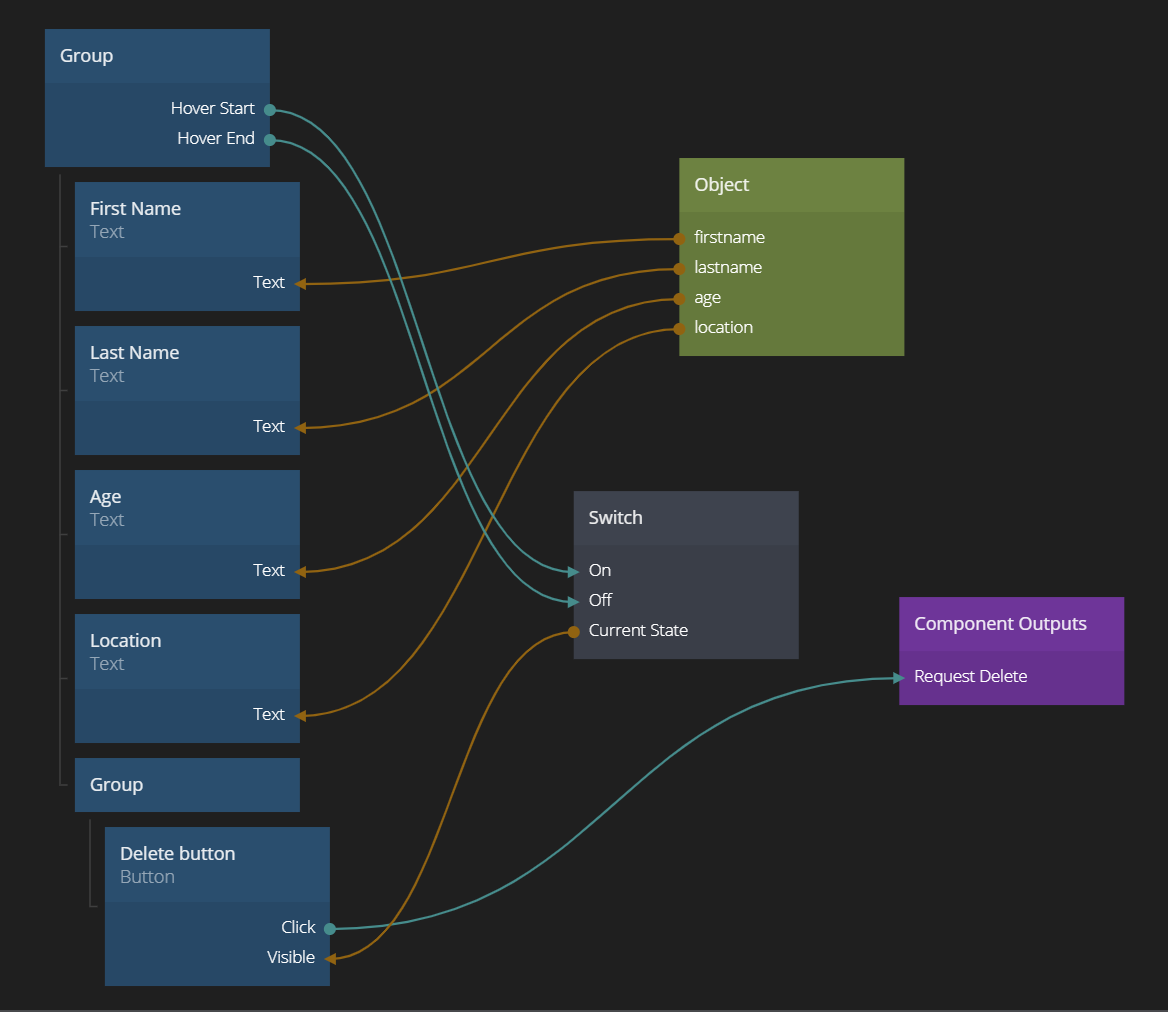Click the Text input arrow on Location node
Viewport: 1168px width, 1012px height.
[300, 715]
